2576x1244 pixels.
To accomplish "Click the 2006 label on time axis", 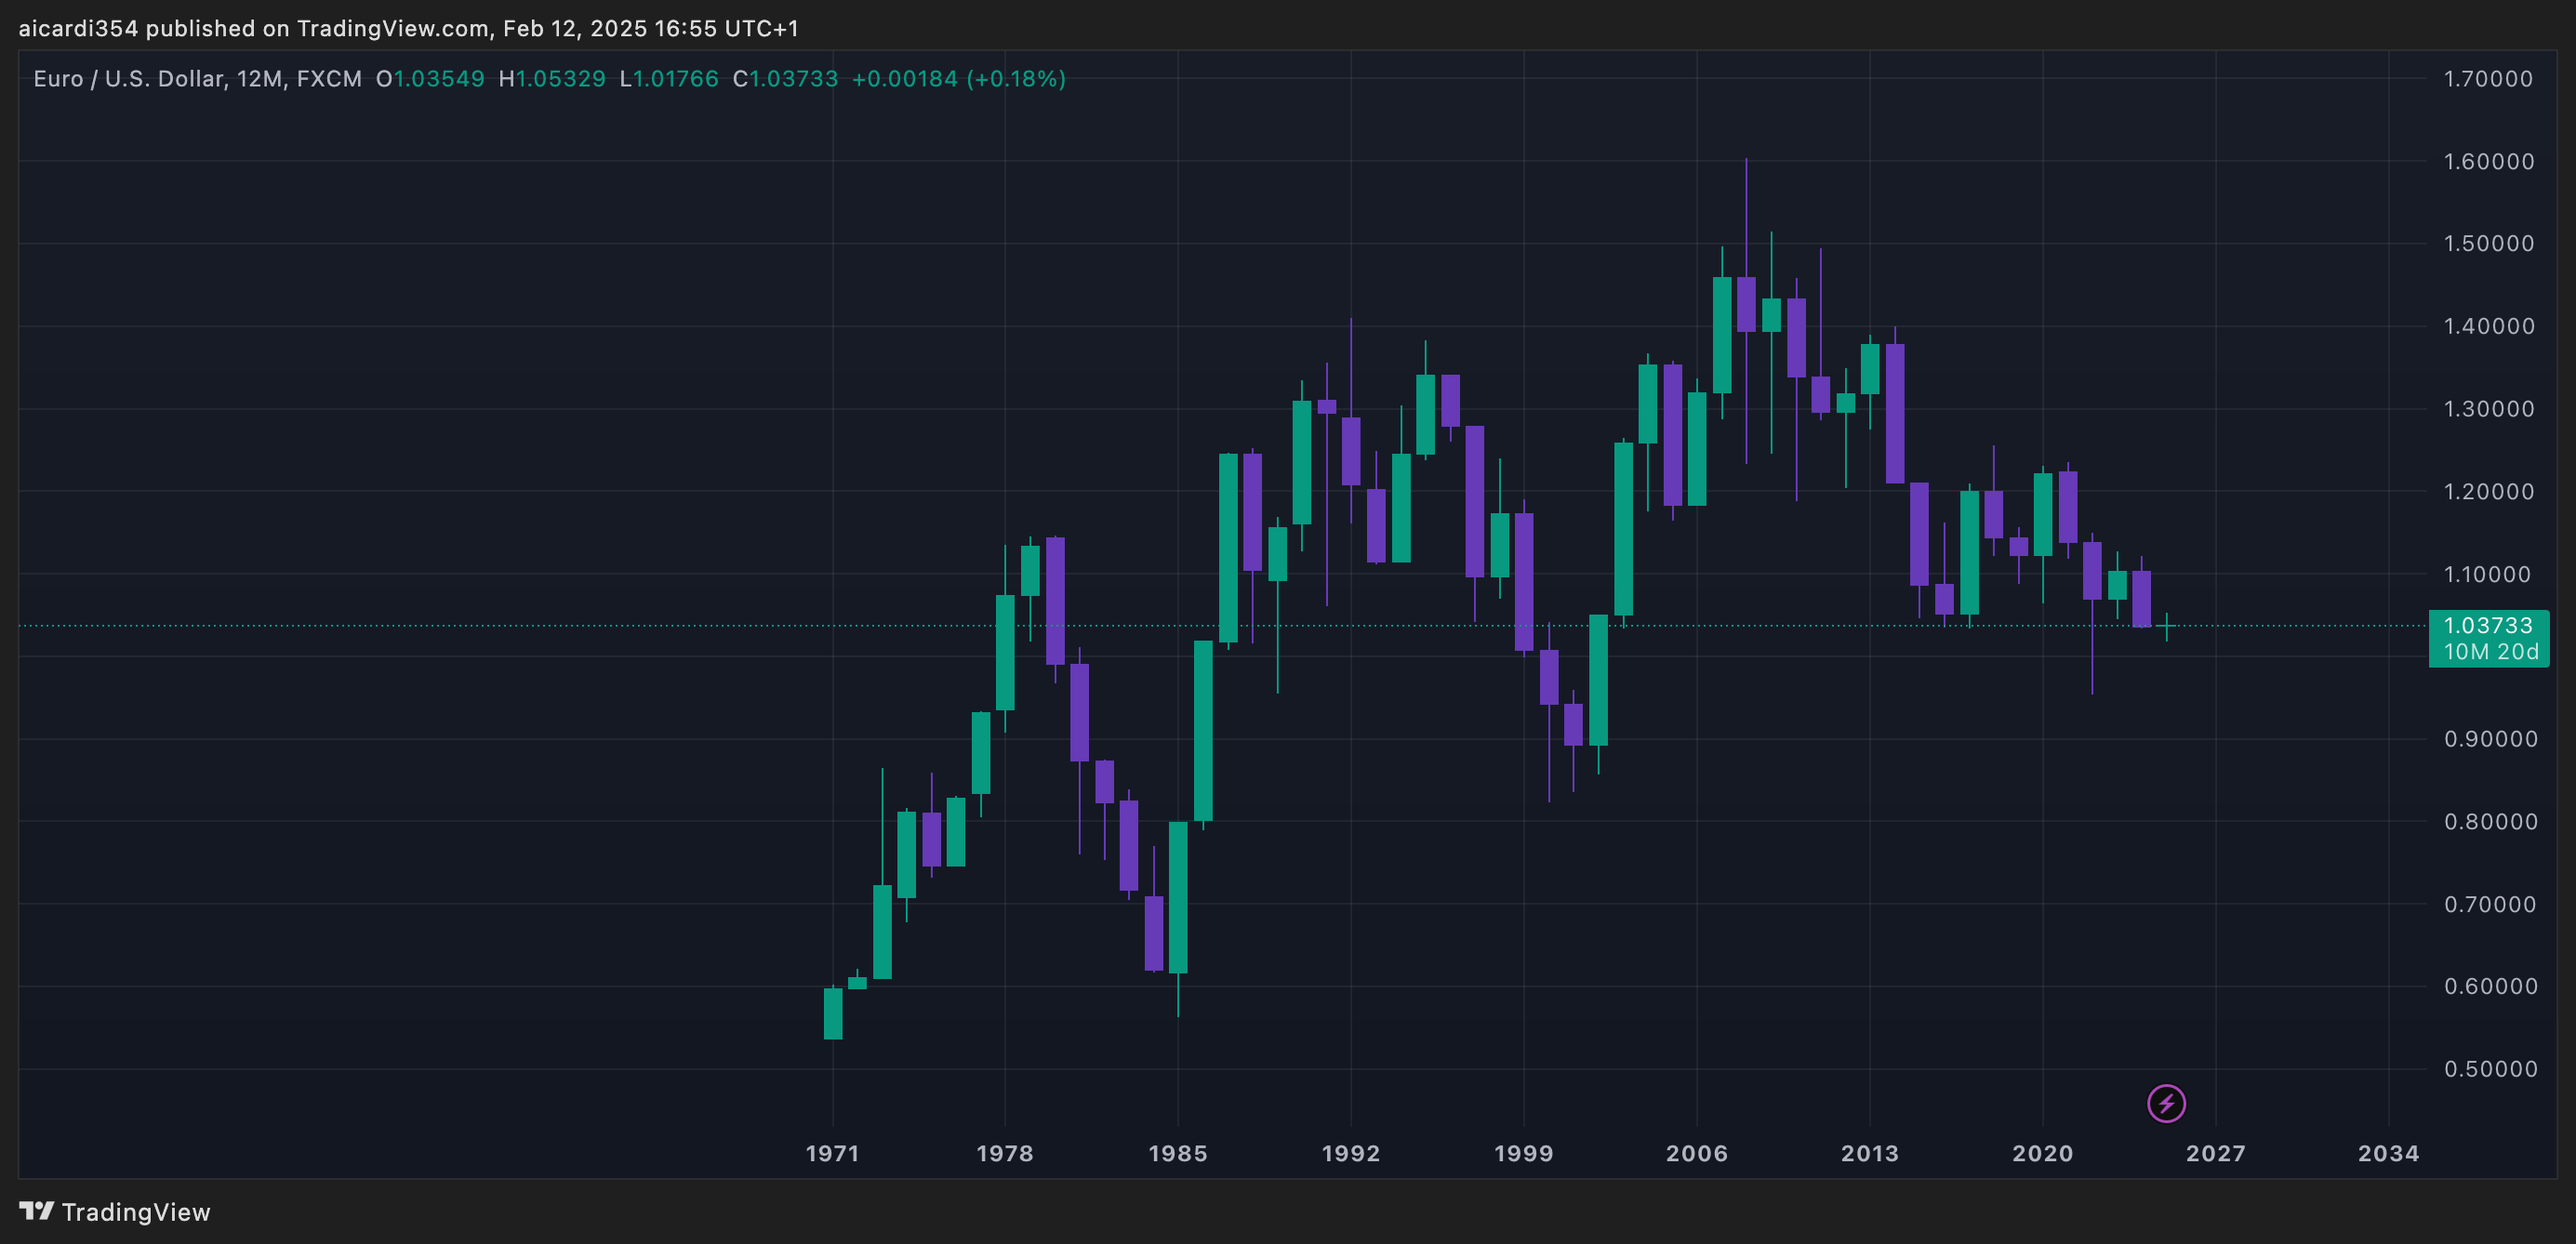I will click(1696, 1153).
